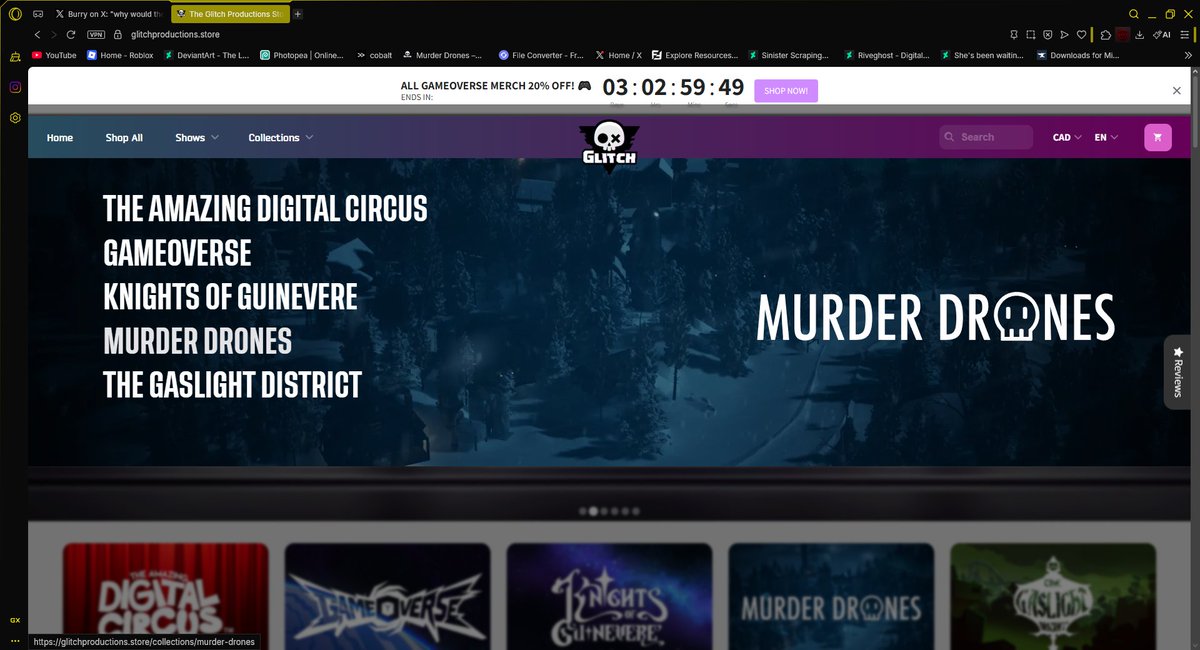Change language via EN dropdown
The image size is (1200, 650).
point(1106,137)
